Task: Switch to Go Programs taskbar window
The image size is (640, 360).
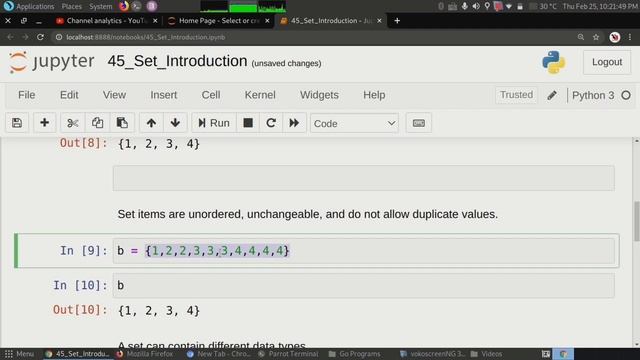Action: (354, 354)
